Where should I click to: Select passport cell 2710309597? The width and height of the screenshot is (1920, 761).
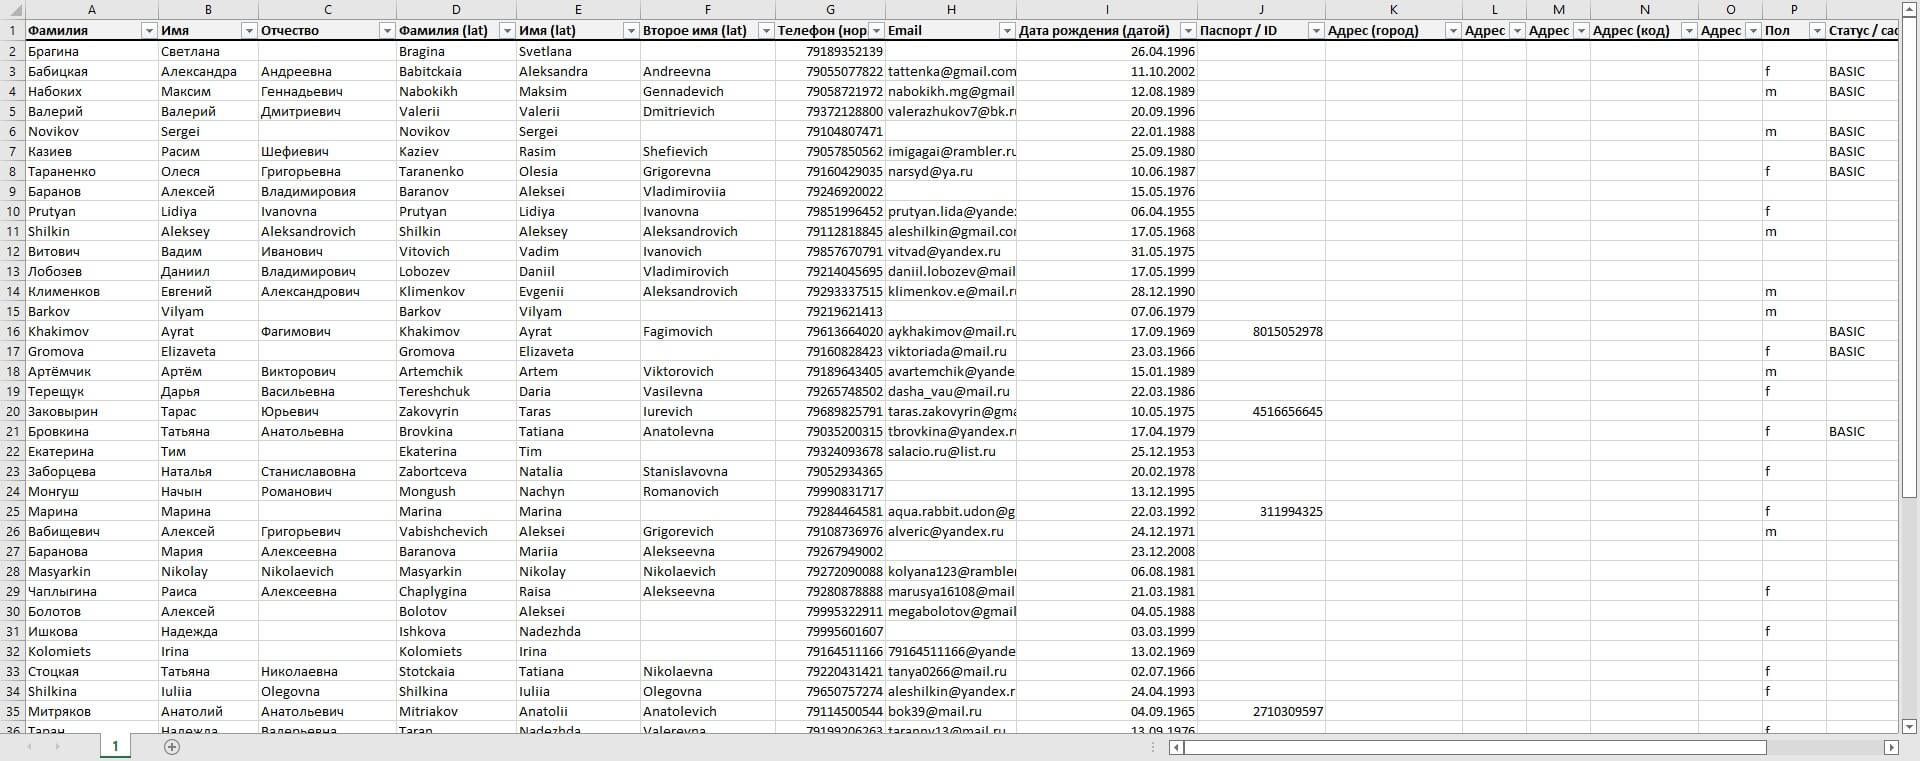(1262, 711)
